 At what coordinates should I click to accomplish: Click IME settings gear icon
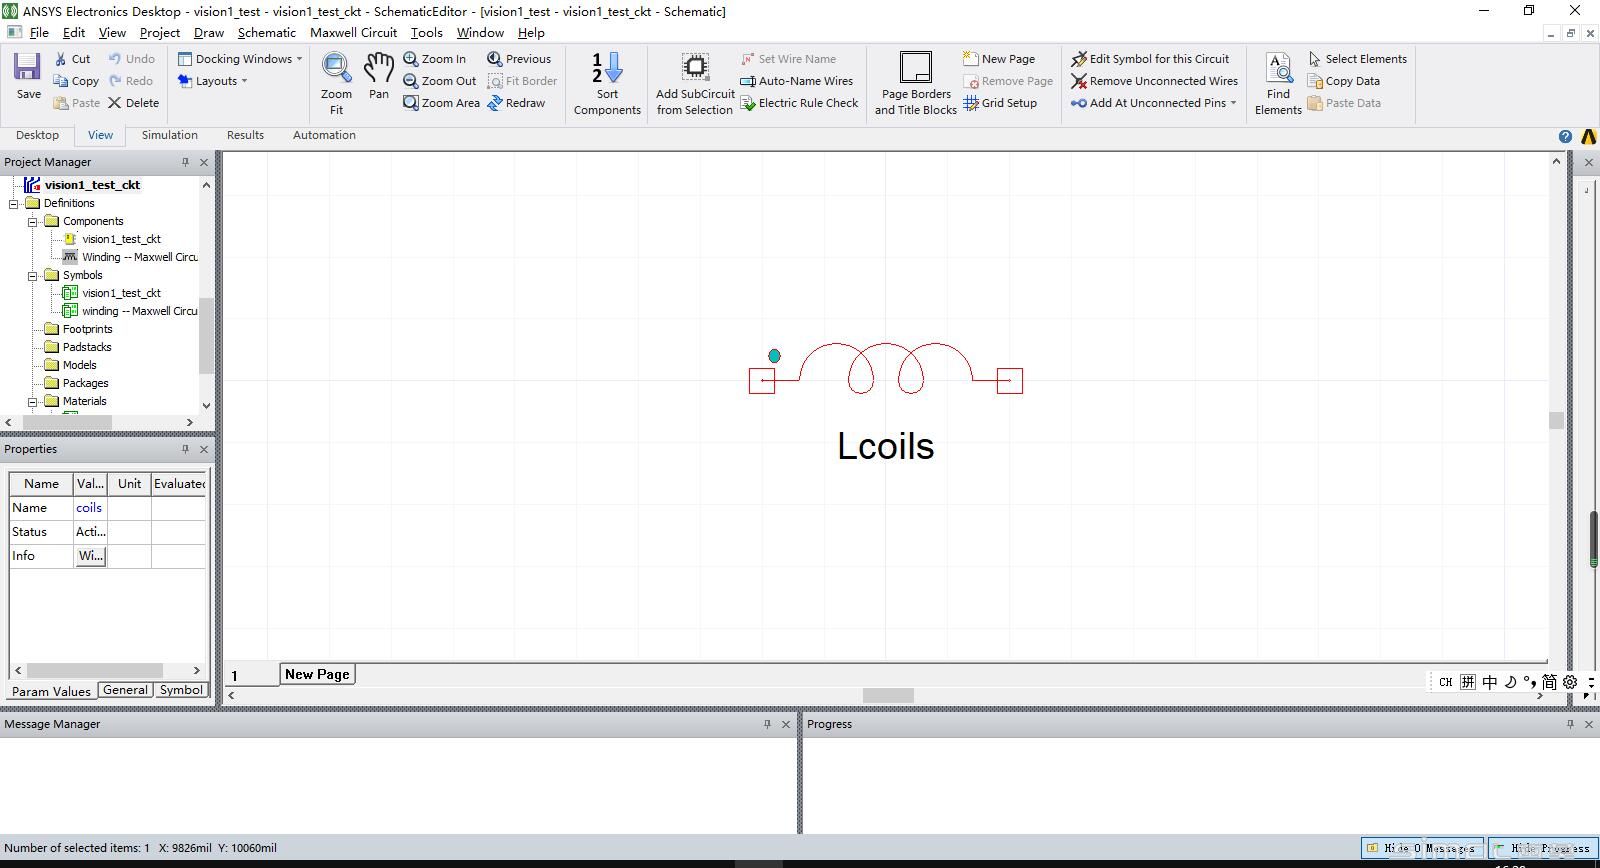[x=1570, y=682]
